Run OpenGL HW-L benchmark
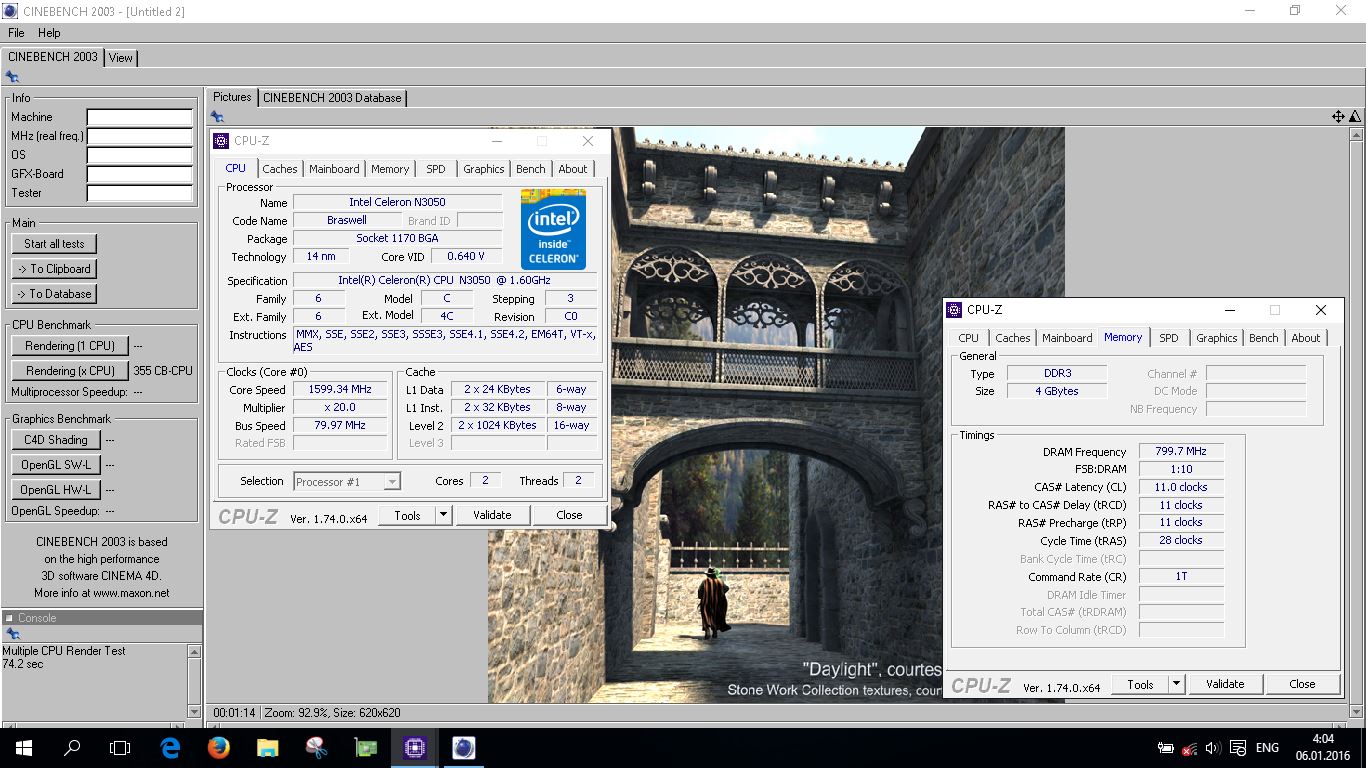Image resolution: width=1366 pixels, height=768 pixels. click(55, 490)
